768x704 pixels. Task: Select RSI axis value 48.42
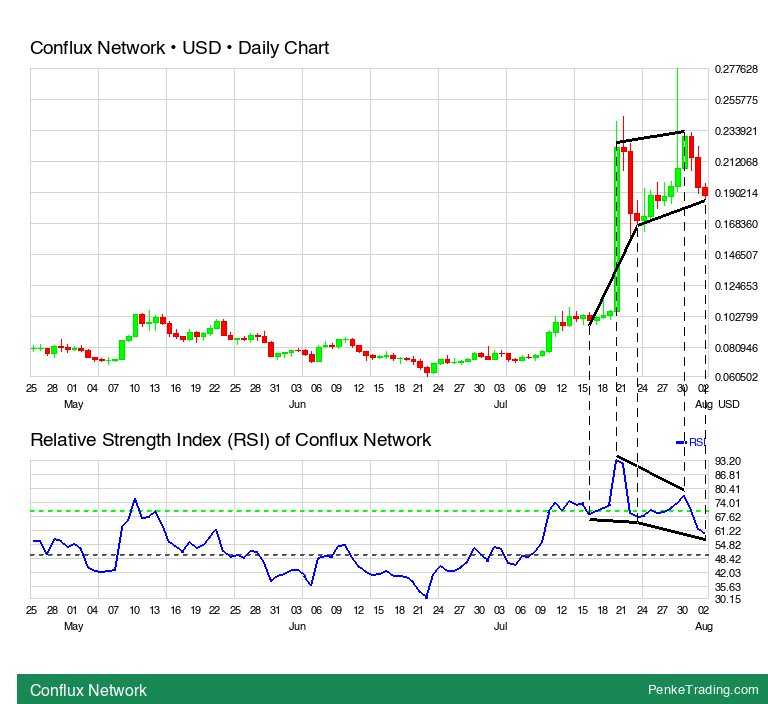click(728, 559)
